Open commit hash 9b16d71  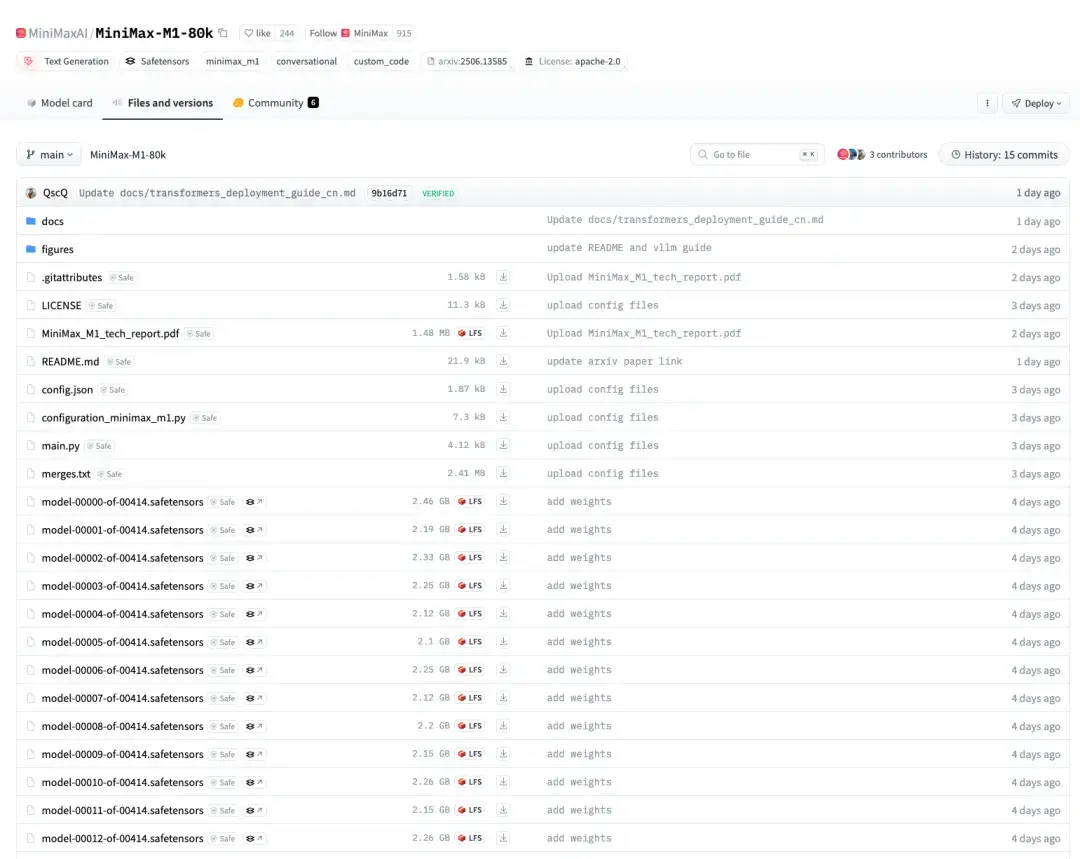[x=389, y=194]
